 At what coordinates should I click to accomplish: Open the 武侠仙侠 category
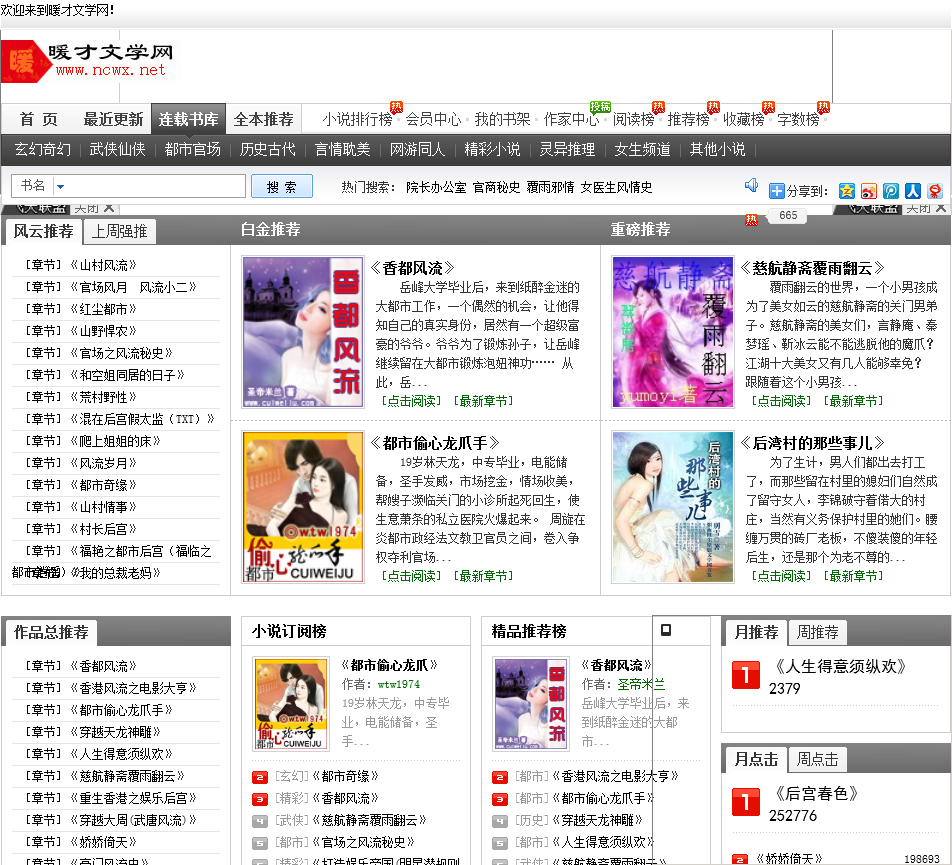[x=117, y=149]
